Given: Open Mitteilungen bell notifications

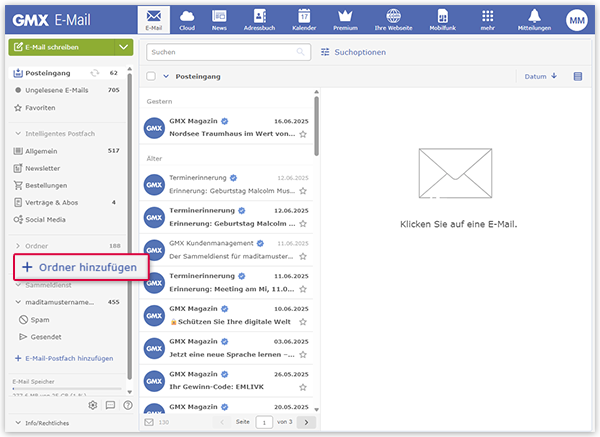Looking at the screenshot, I should tap(535, 20).
